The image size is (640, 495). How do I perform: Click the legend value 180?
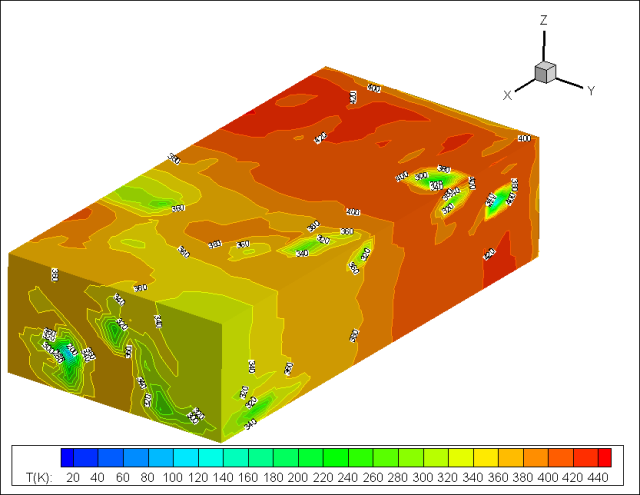point(271,479)
